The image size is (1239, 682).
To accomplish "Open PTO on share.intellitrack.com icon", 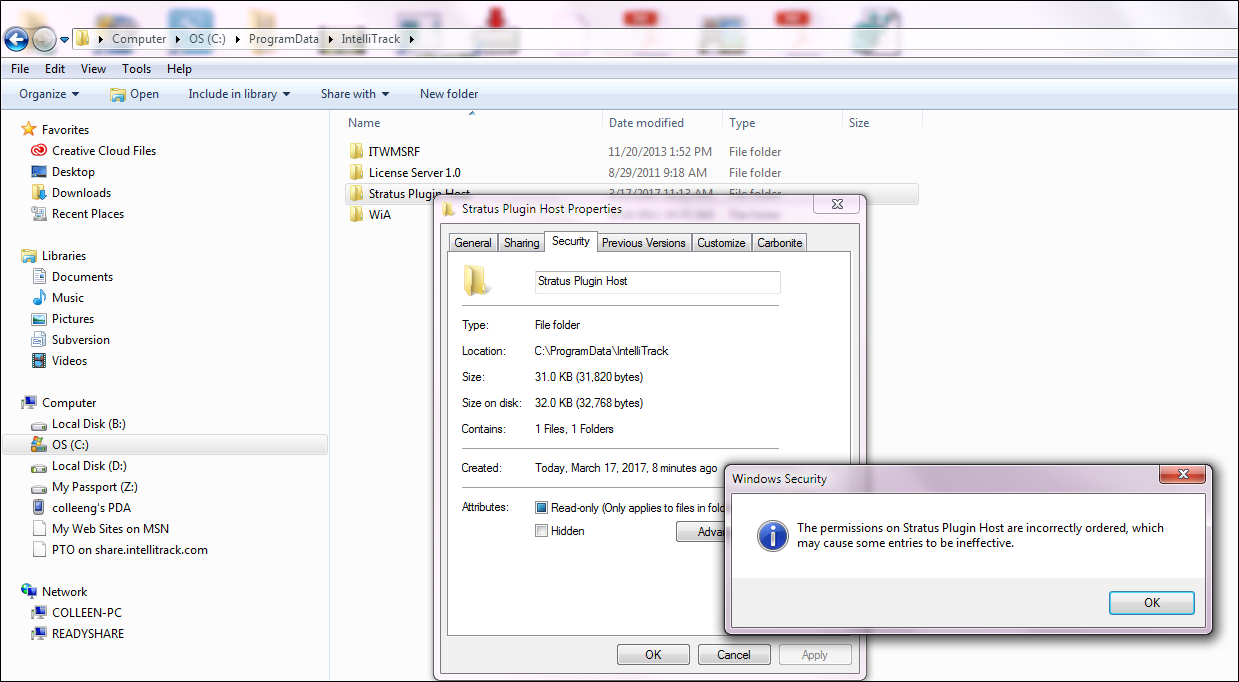I will (39, 550).
